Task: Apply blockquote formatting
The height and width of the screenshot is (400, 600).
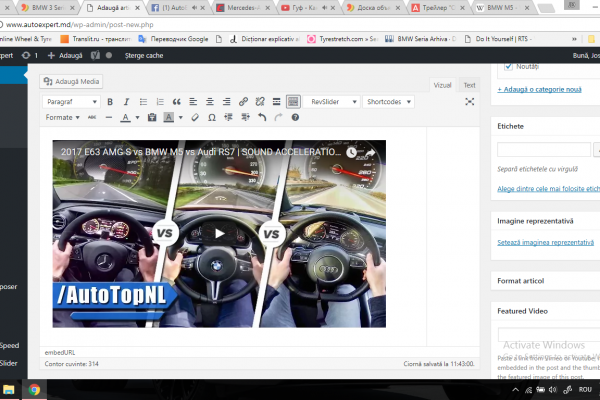Action: (x=176, y=102)
